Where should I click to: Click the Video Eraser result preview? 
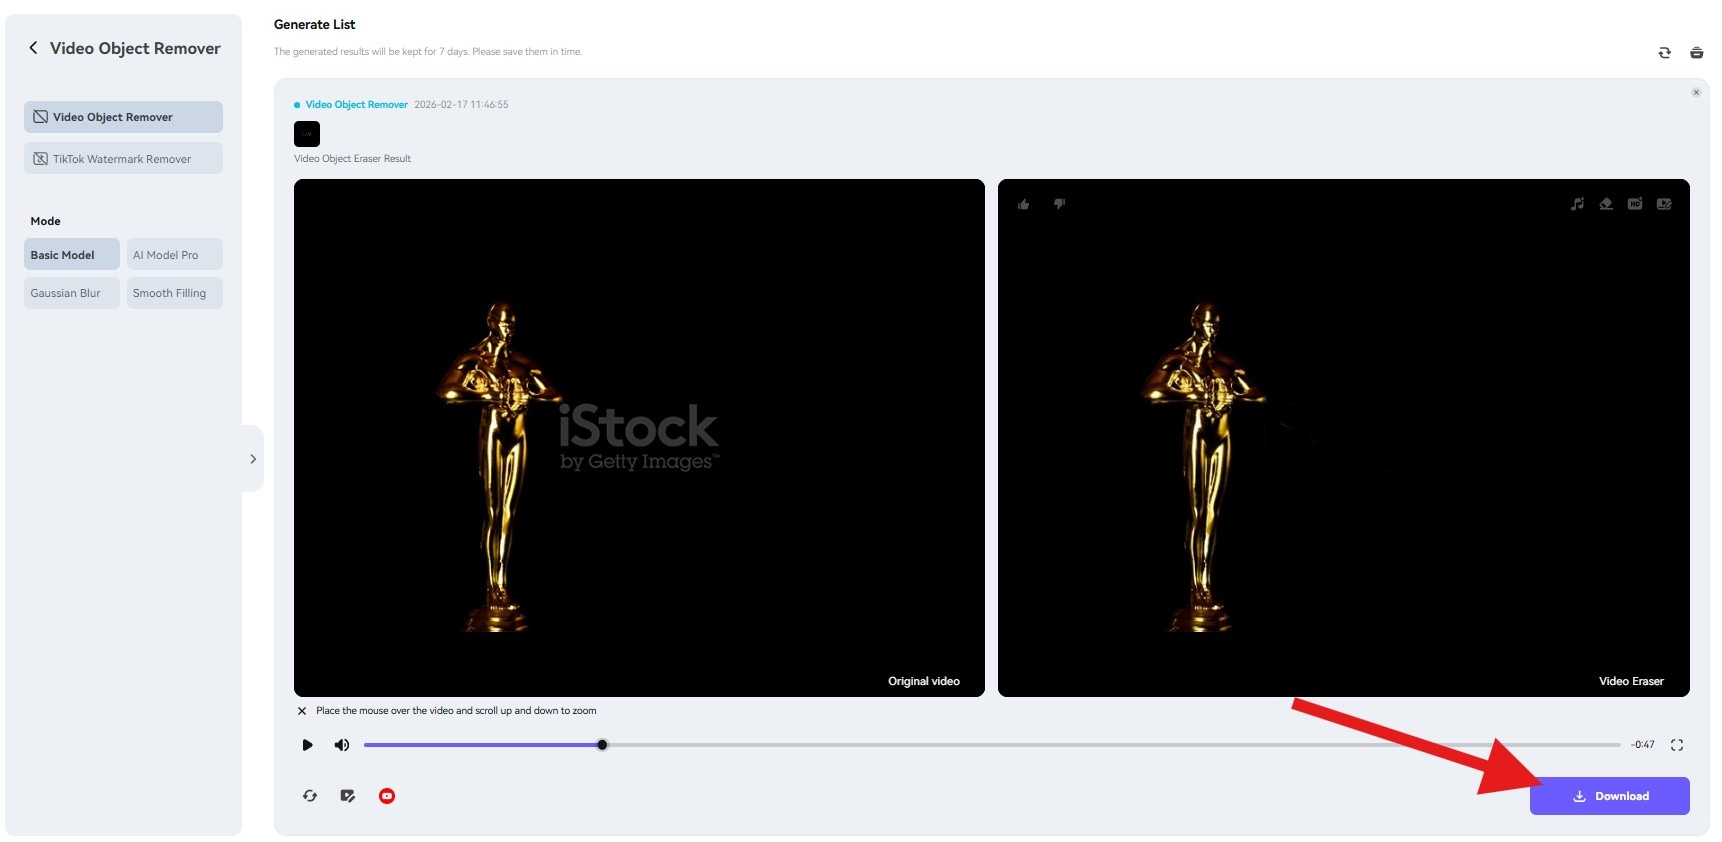pyautogui.click(x=1344, y=438)
